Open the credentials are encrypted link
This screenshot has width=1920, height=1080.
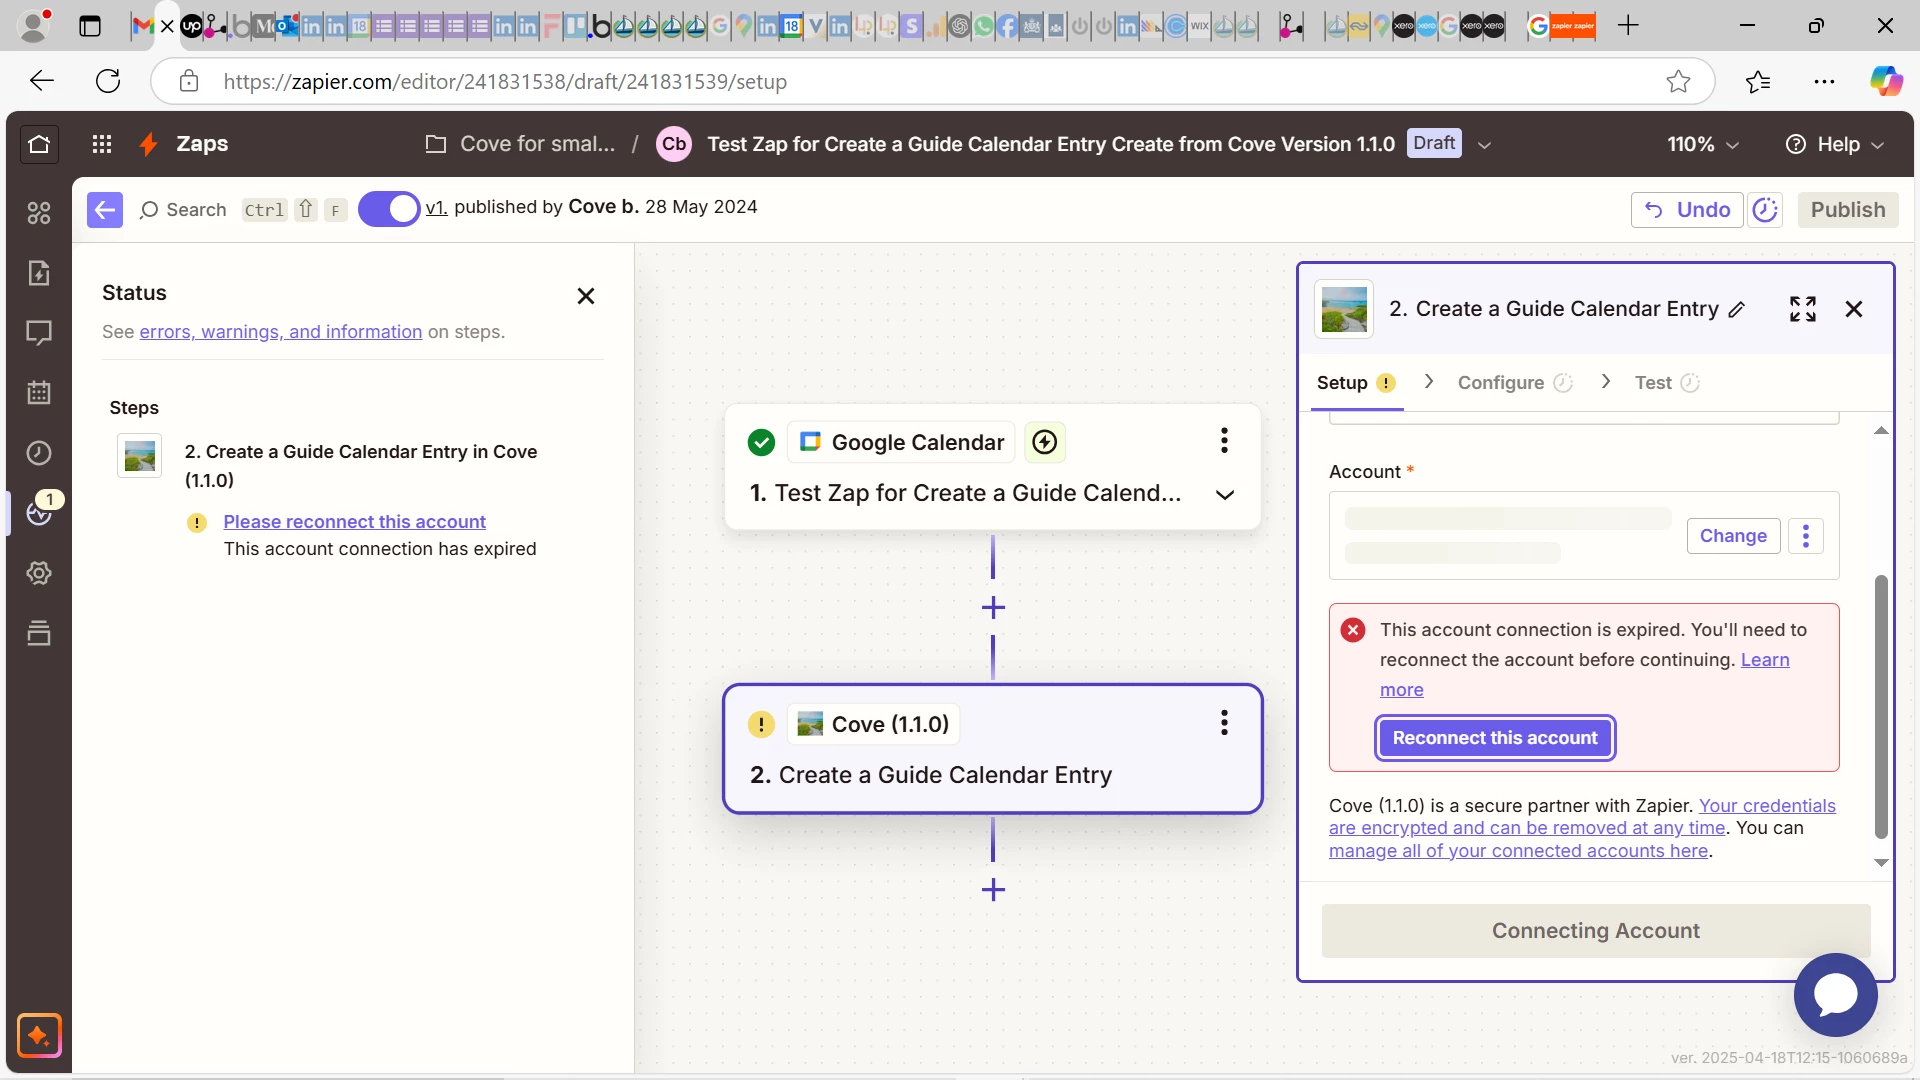(x=1582, y=817)
